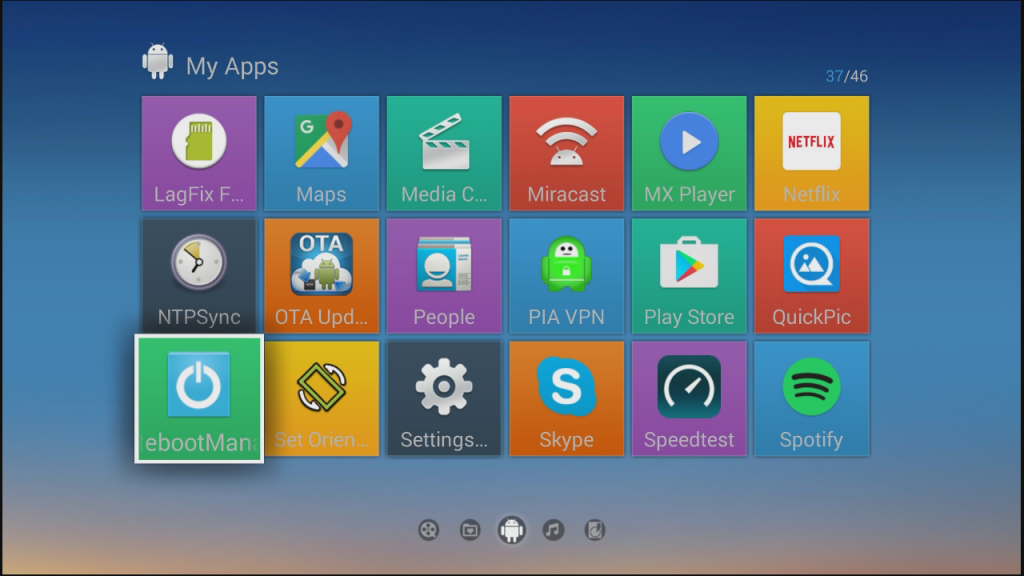
Task: Open the highlighted RebootManager tile
Action: (199, 398)
